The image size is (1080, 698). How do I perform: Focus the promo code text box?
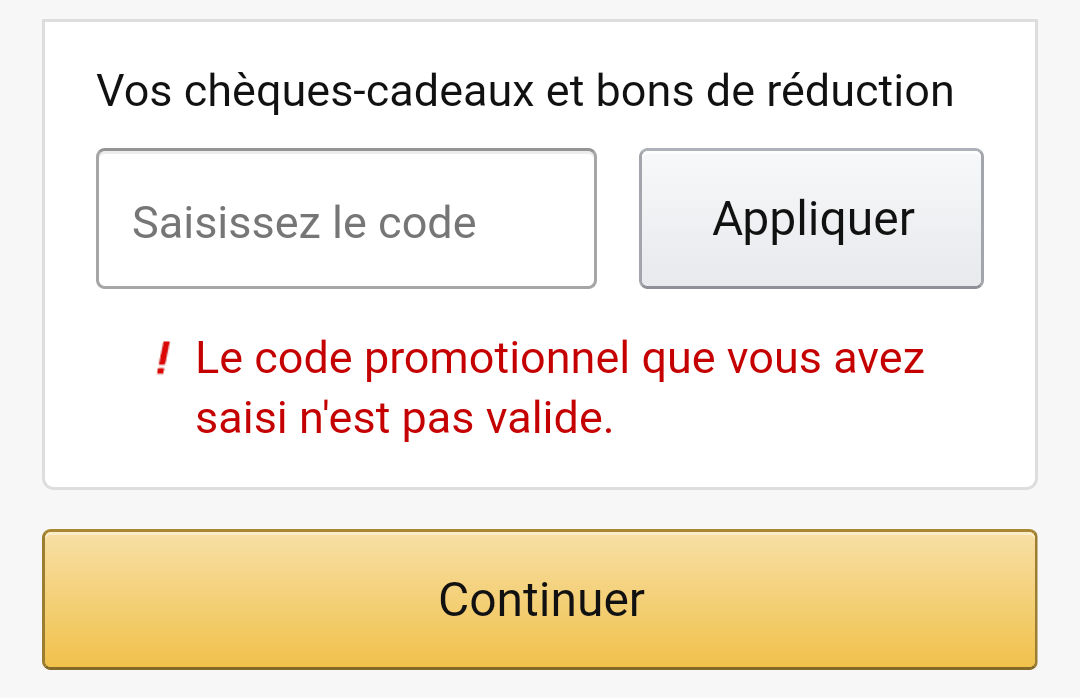point(346,219)
